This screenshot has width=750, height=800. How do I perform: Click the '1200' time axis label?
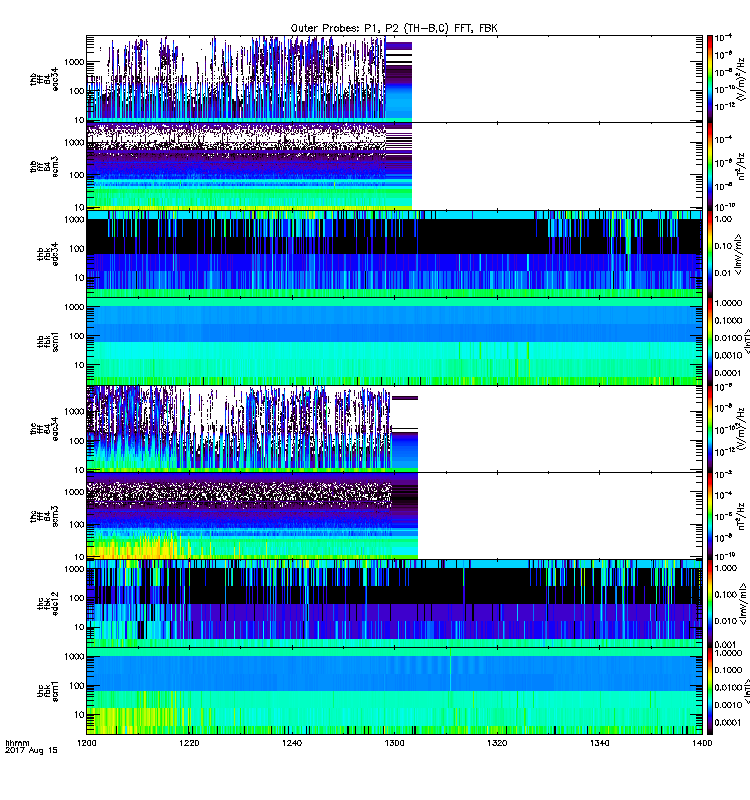pos(87,743)
